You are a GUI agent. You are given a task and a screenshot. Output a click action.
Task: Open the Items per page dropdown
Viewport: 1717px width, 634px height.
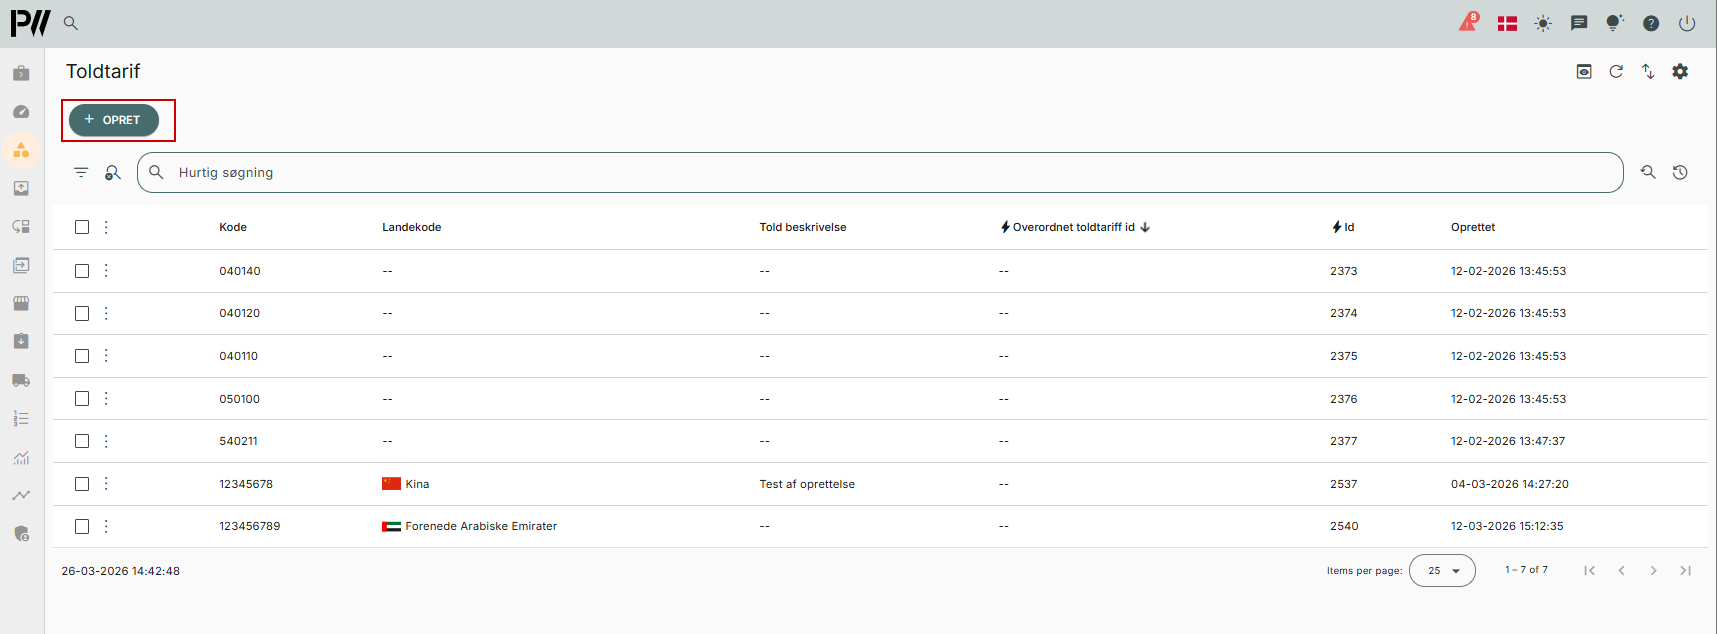(1442, 570)
